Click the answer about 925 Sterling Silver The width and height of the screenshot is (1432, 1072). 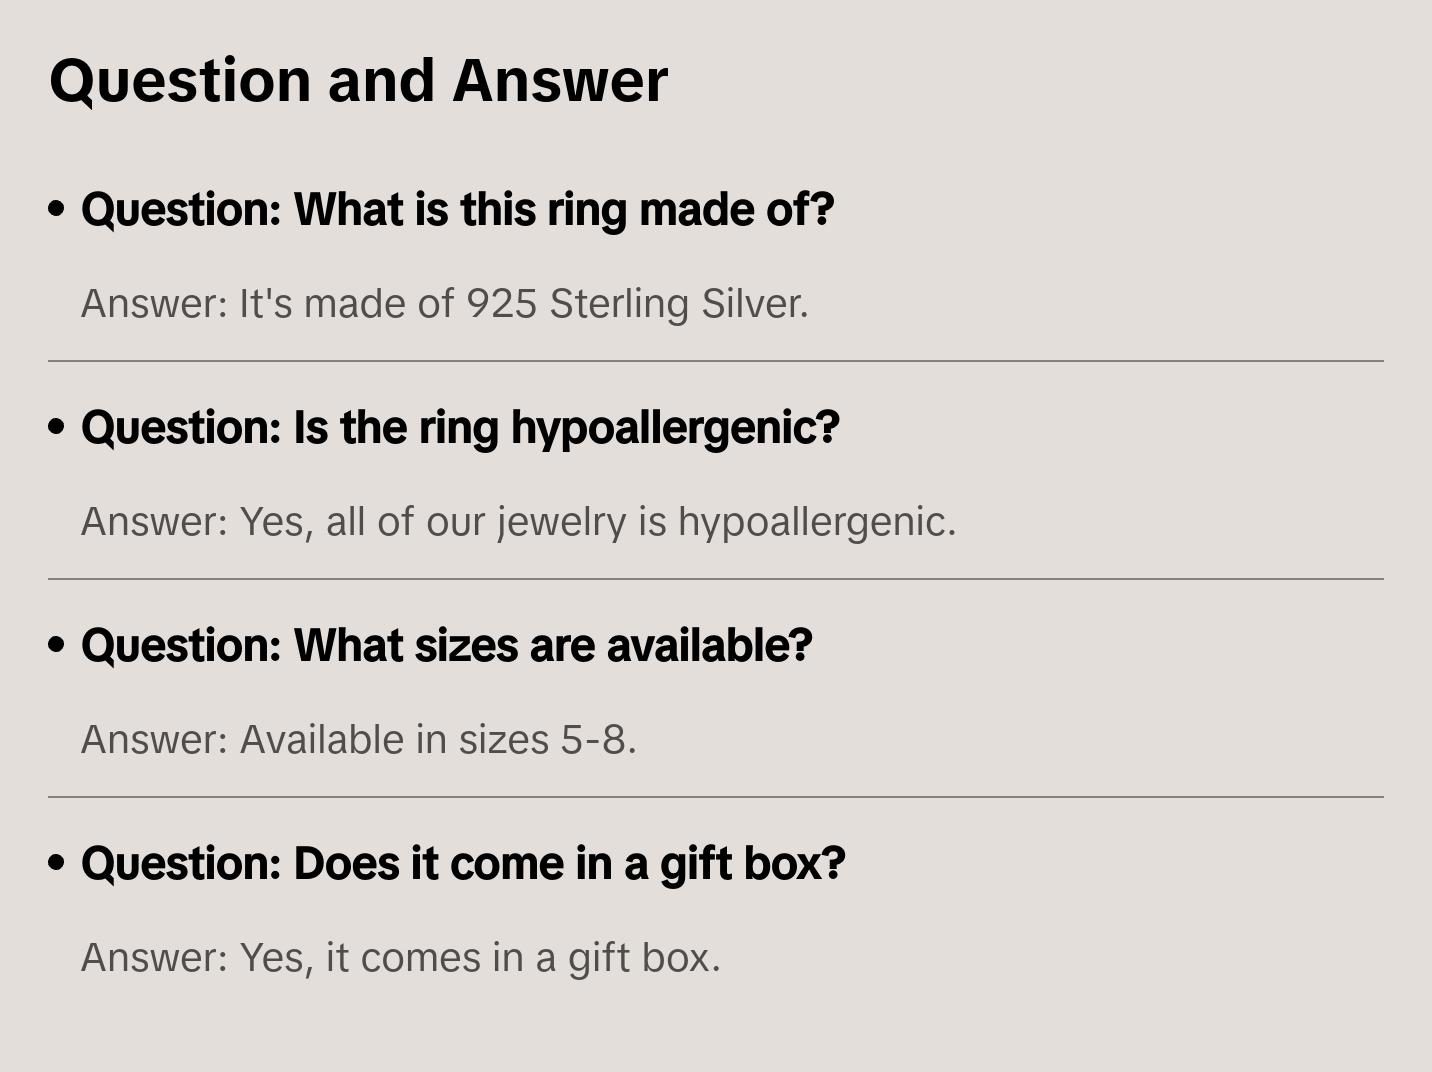[444, 303]
